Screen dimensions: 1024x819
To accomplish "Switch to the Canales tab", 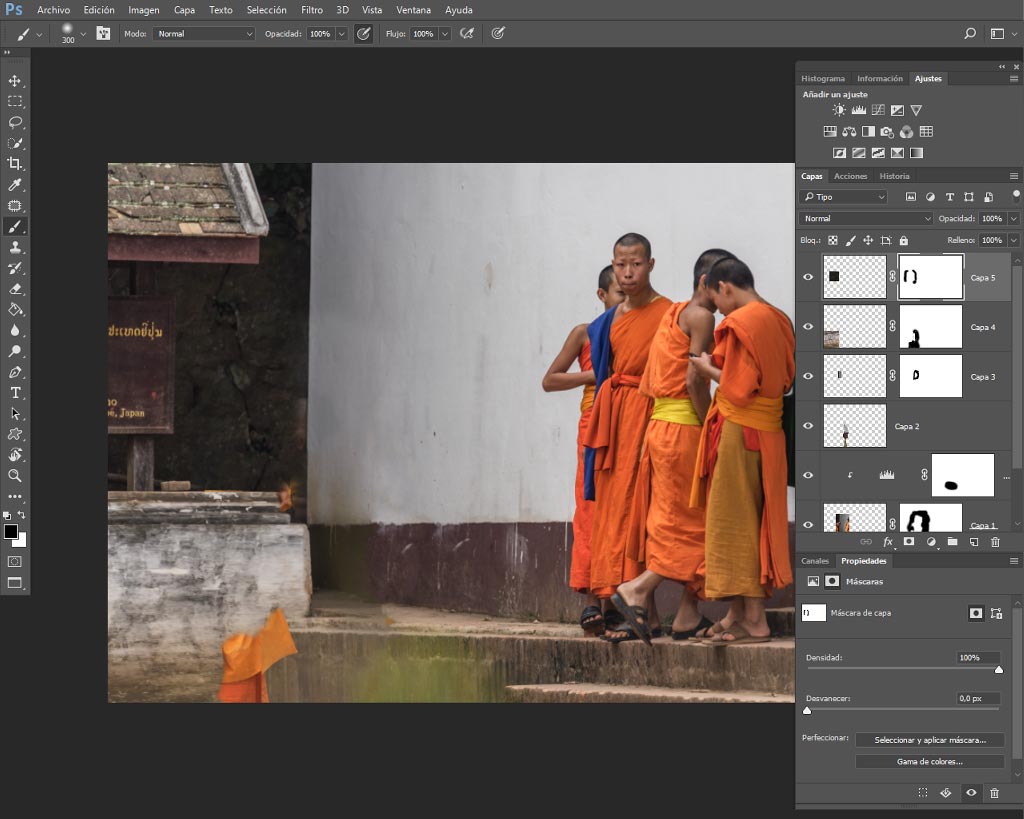I will point(815,561).
